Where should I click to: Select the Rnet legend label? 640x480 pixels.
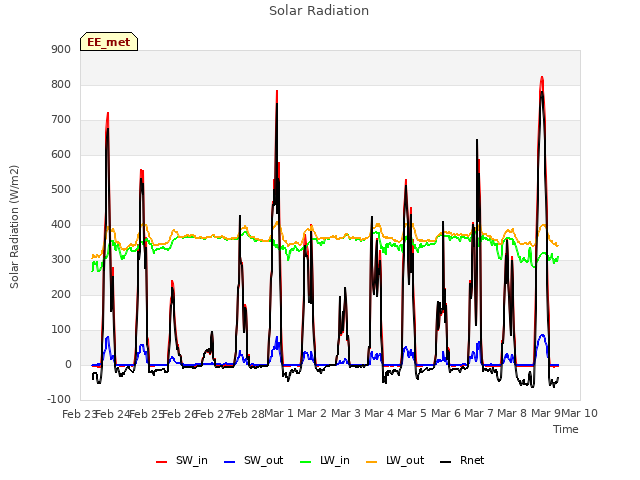coord(472,461)
